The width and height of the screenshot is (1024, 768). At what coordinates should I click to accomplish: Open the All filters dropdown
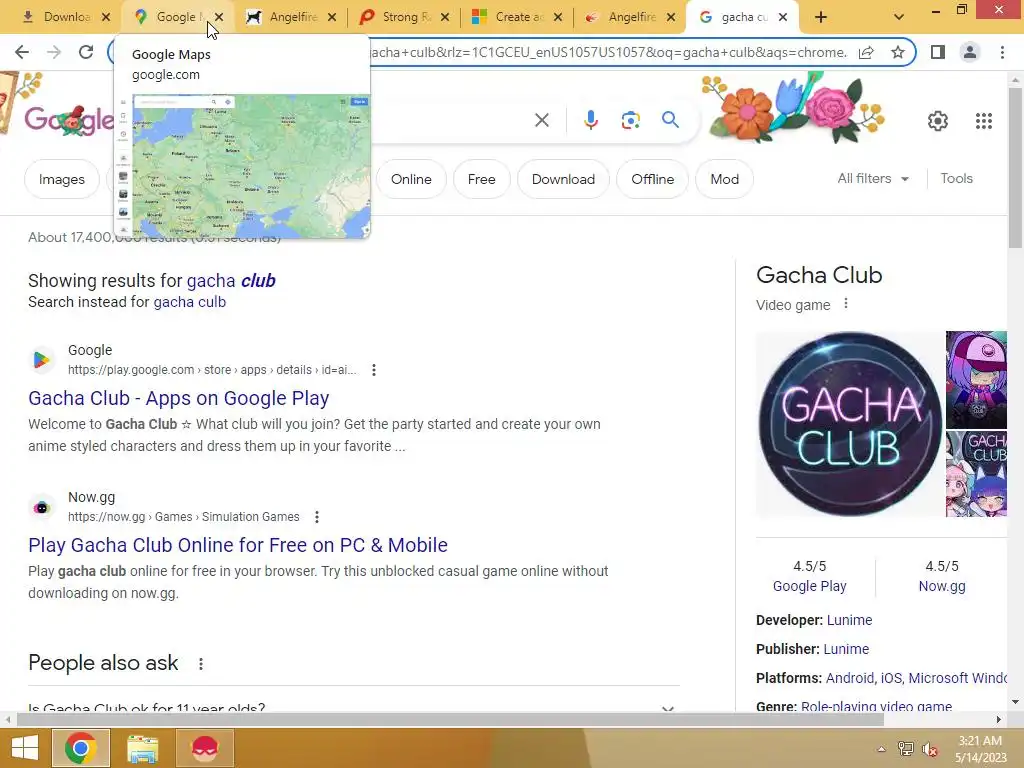(872, 178)
